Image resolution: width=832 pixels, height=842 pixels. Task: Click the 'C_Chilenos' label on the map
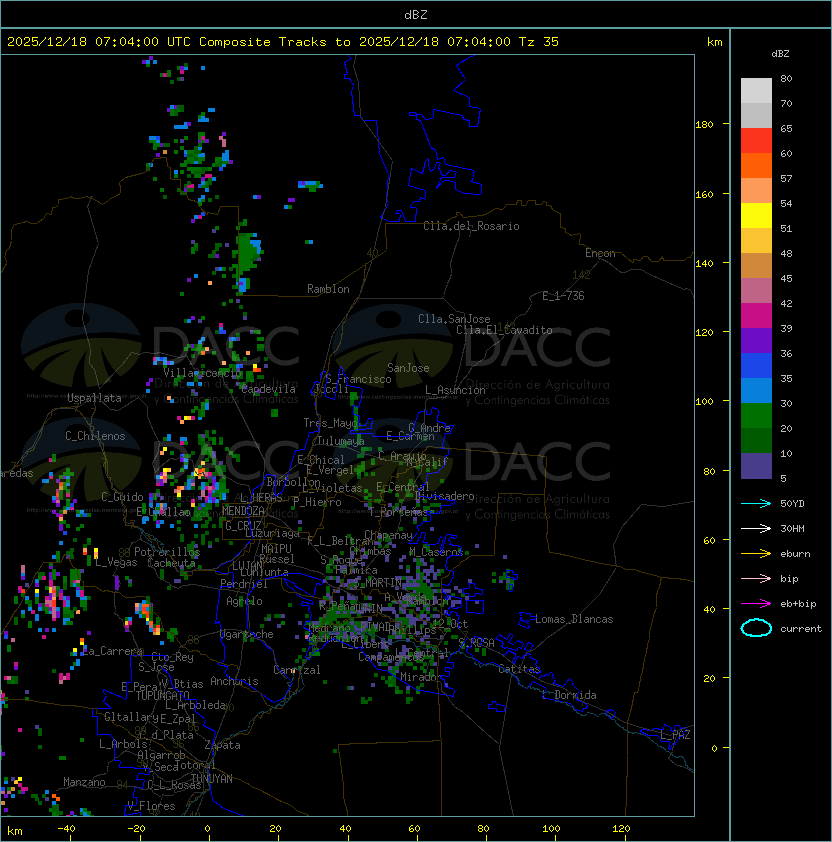(95, 436)
